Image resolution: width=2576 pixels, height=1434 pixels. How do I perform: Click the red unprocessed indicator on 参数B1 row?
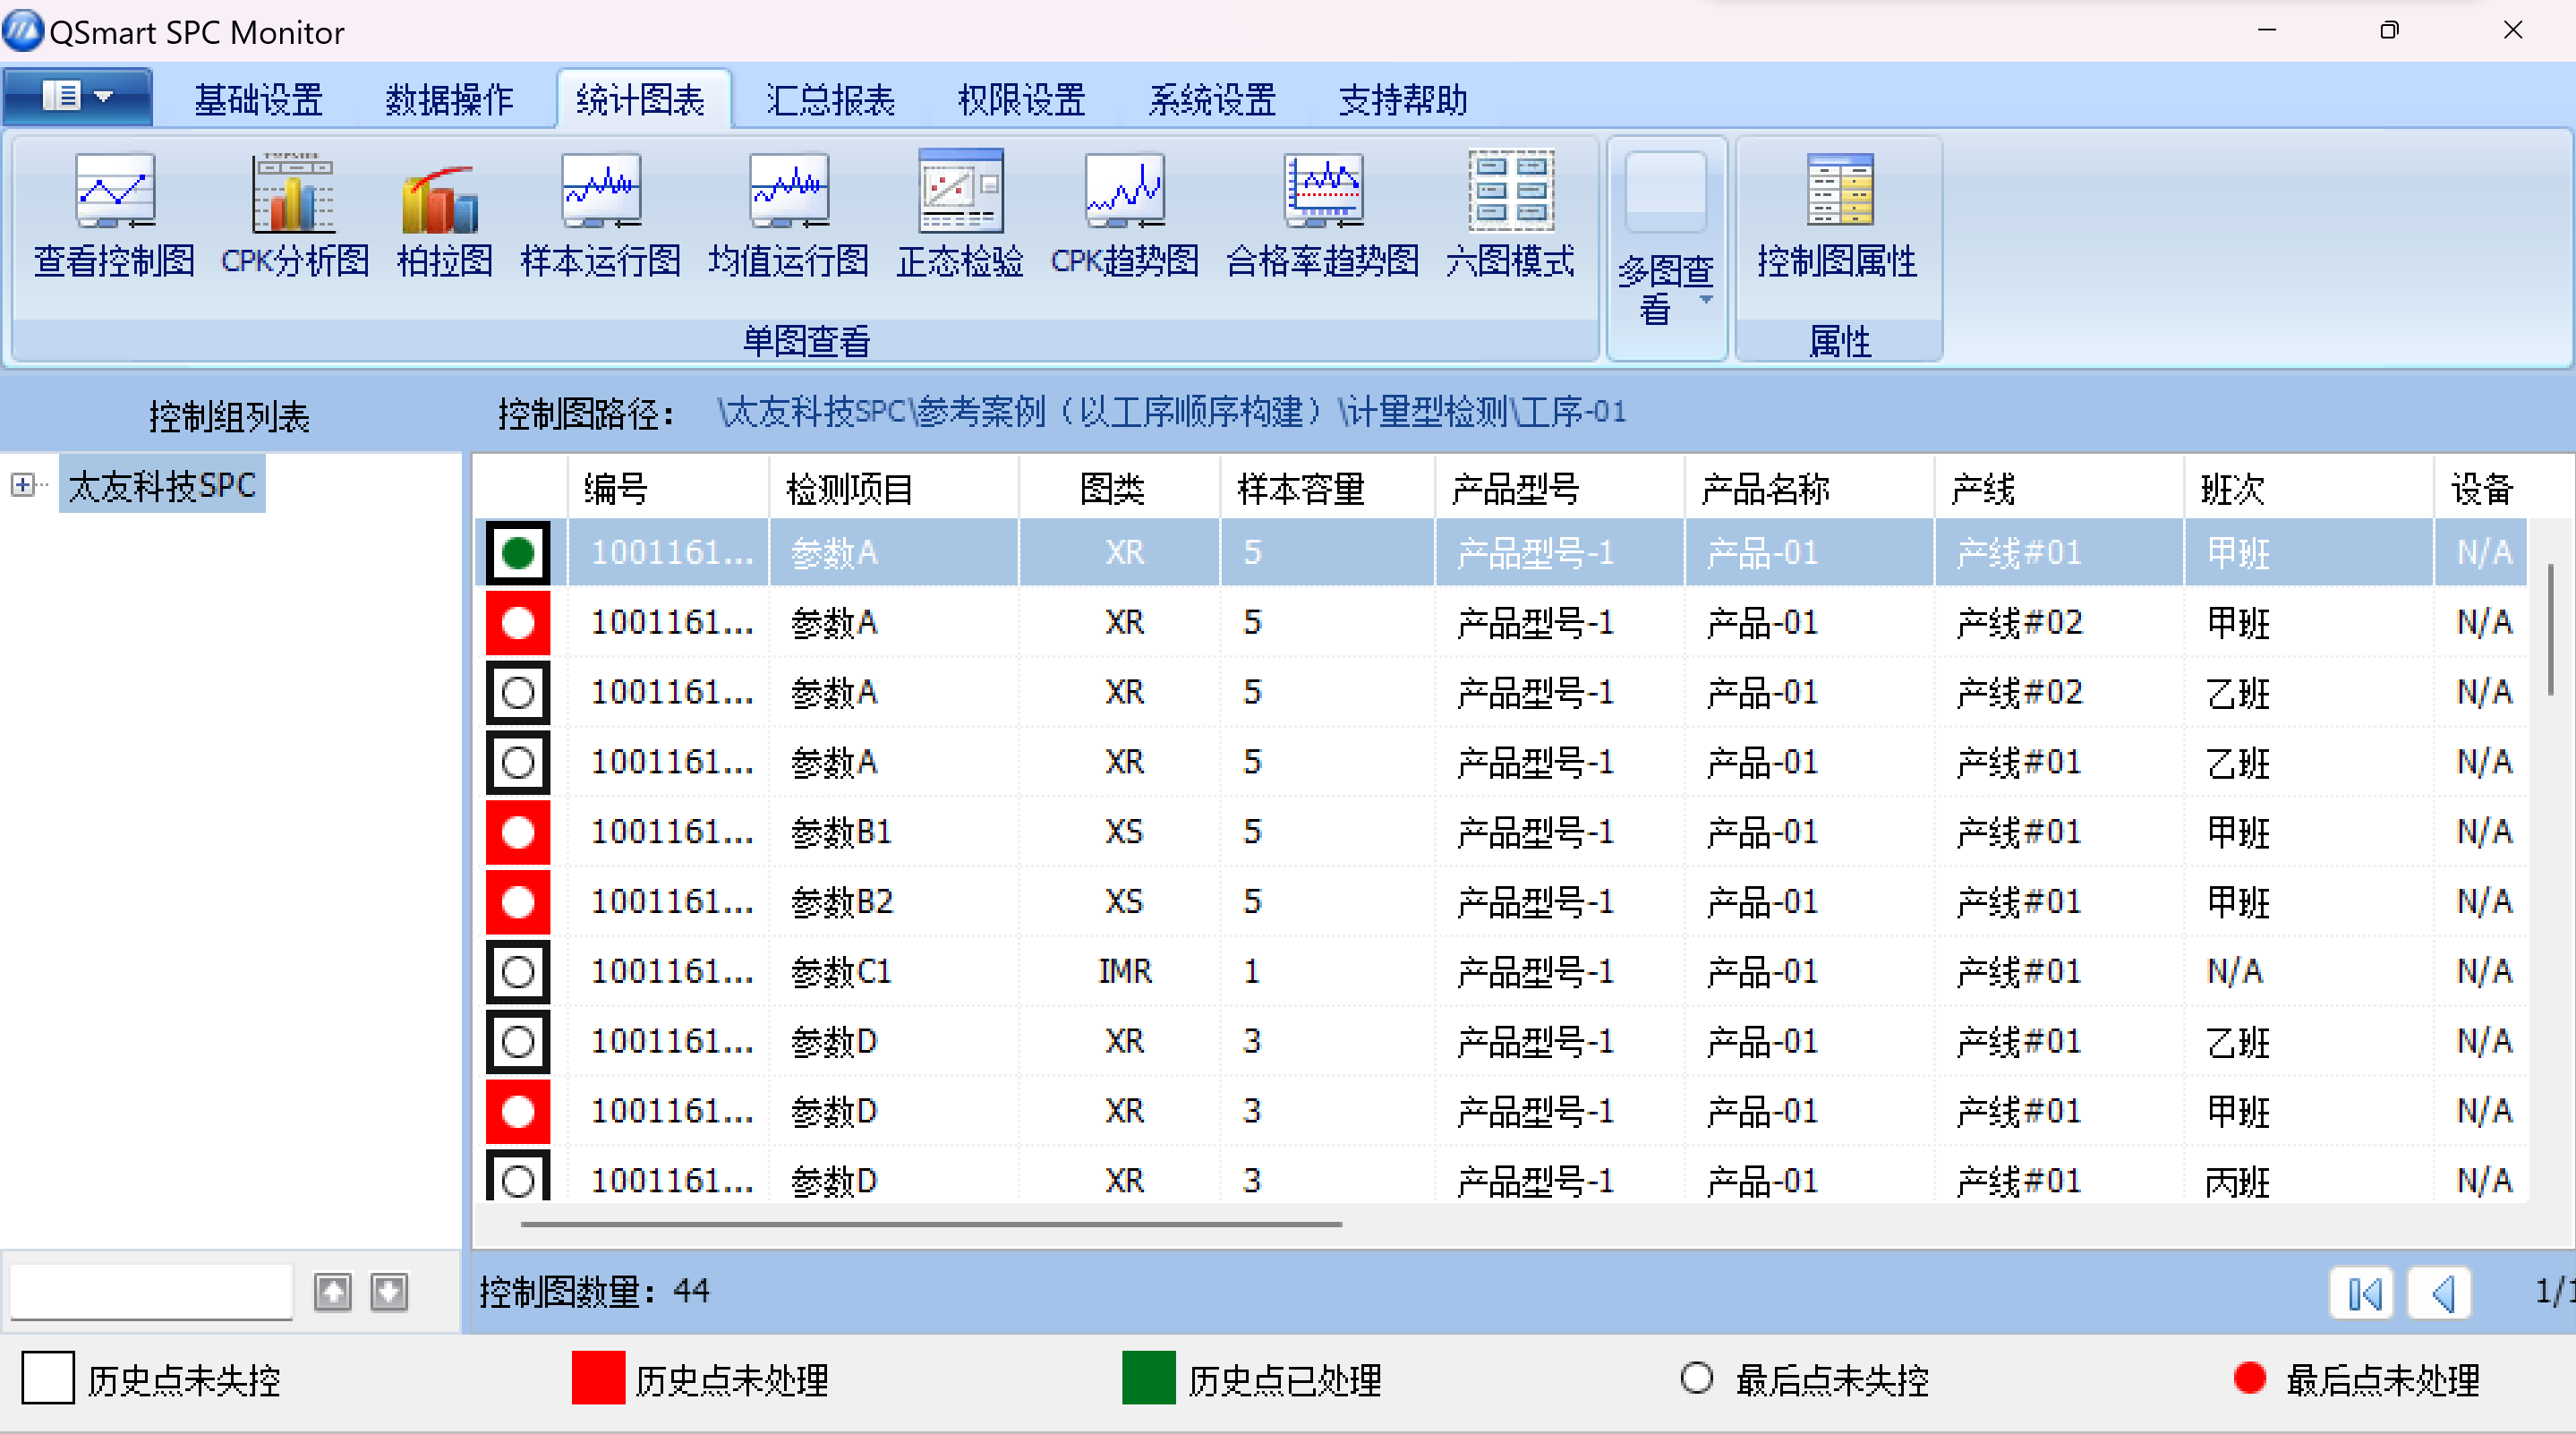coord(517,832)
